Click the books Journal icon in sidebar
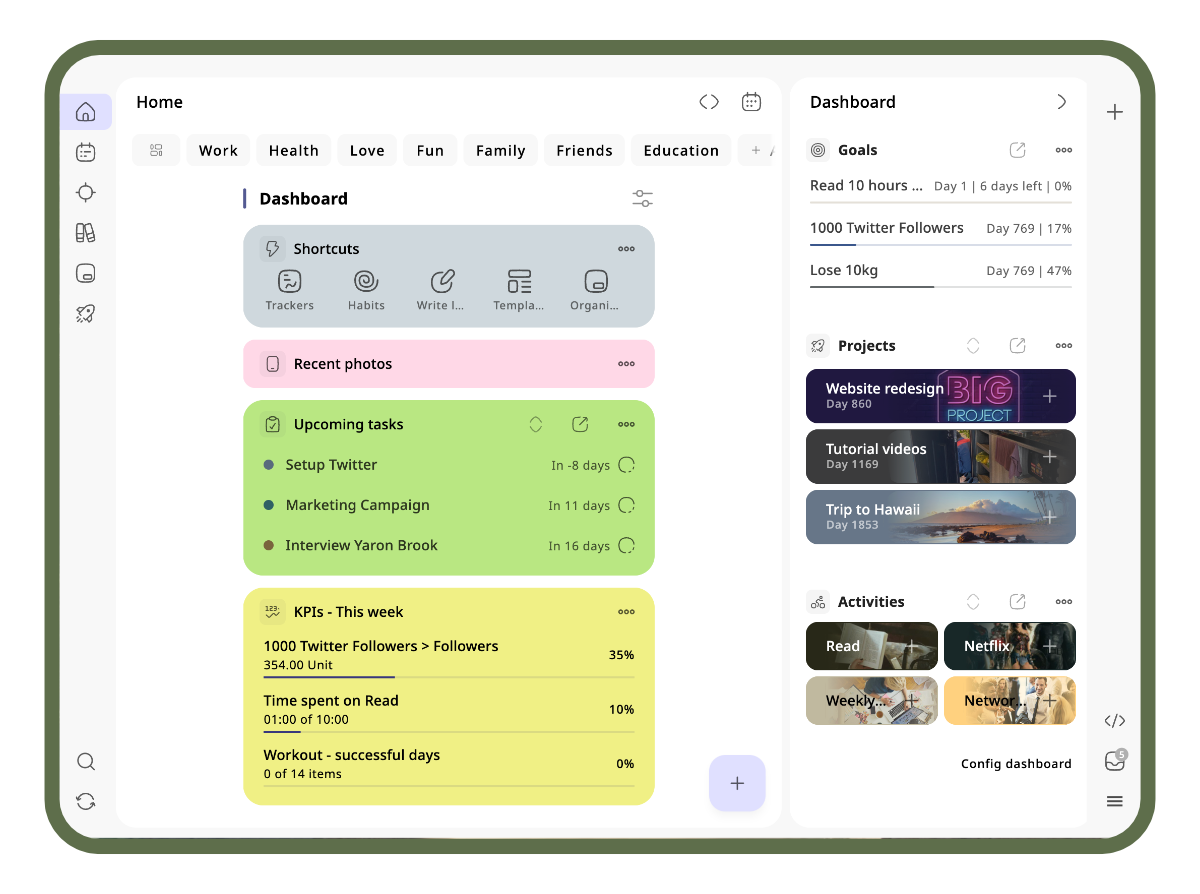Screen dimensions: 1200x894 pyautogui.click(x=85, y=232)
